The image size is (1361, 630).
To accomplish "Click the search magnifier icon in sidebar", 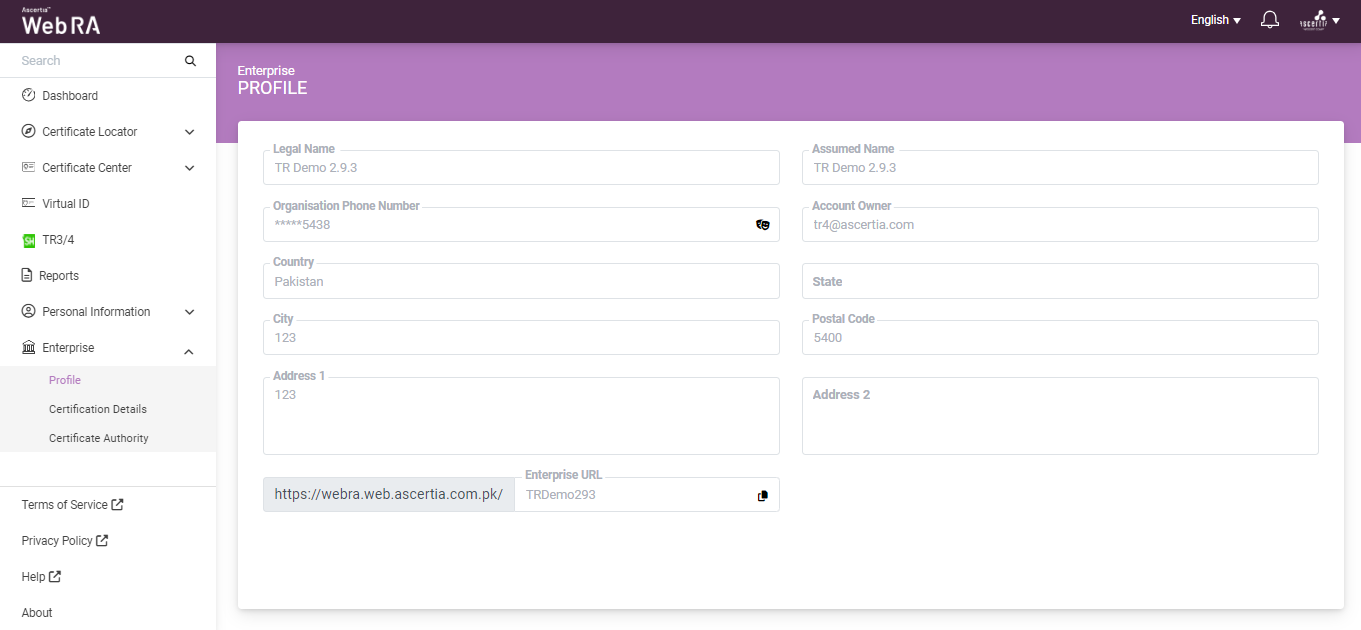I will pyautogui.click(x=190, y=61).
